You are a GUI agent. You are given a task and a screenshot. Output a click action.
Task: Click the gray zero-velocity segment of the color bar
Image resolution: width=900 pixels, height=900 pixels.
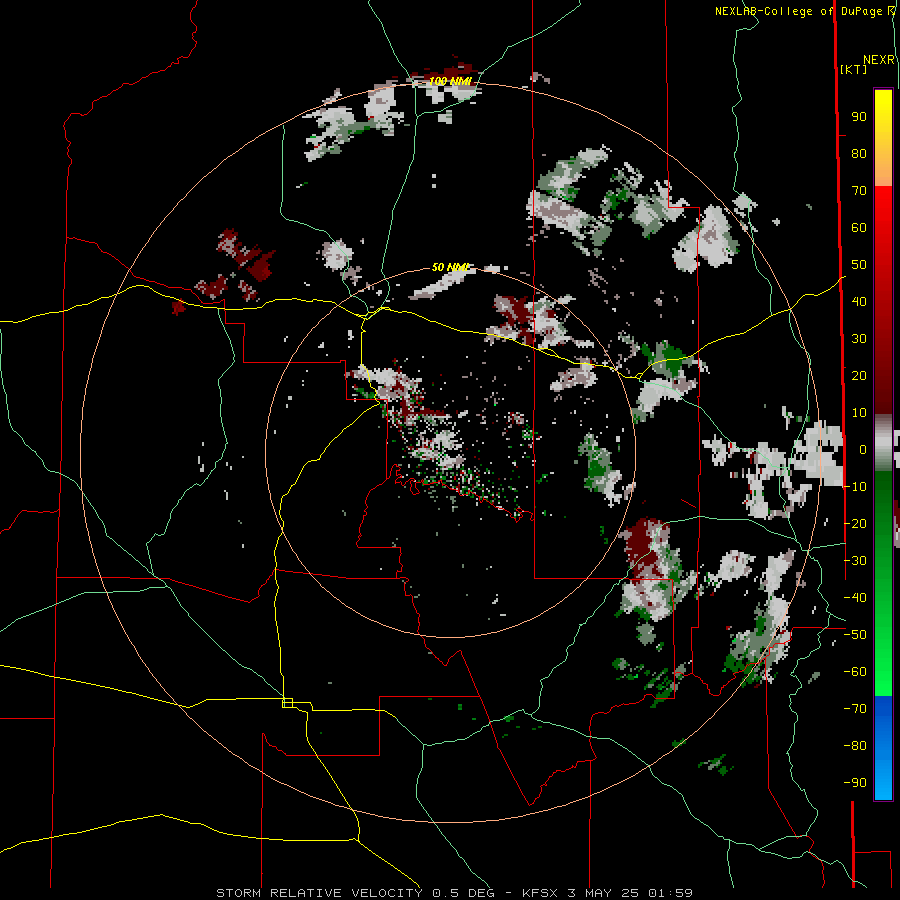click(x=883, y=442)
